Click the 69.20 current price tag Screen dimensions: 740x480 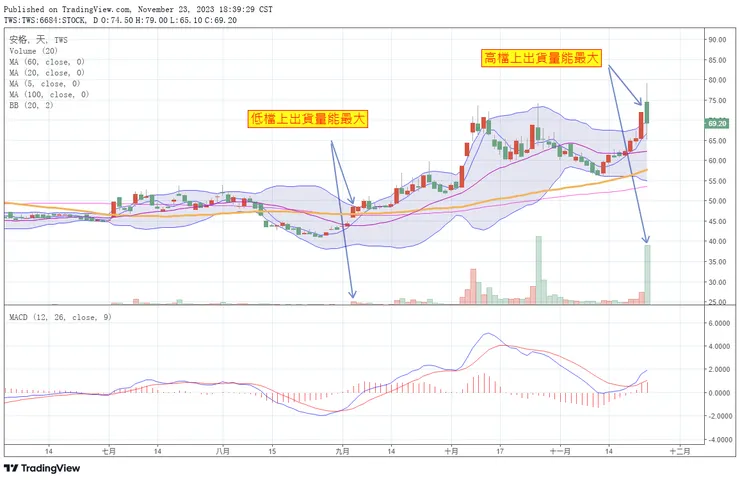pos(716,123)
